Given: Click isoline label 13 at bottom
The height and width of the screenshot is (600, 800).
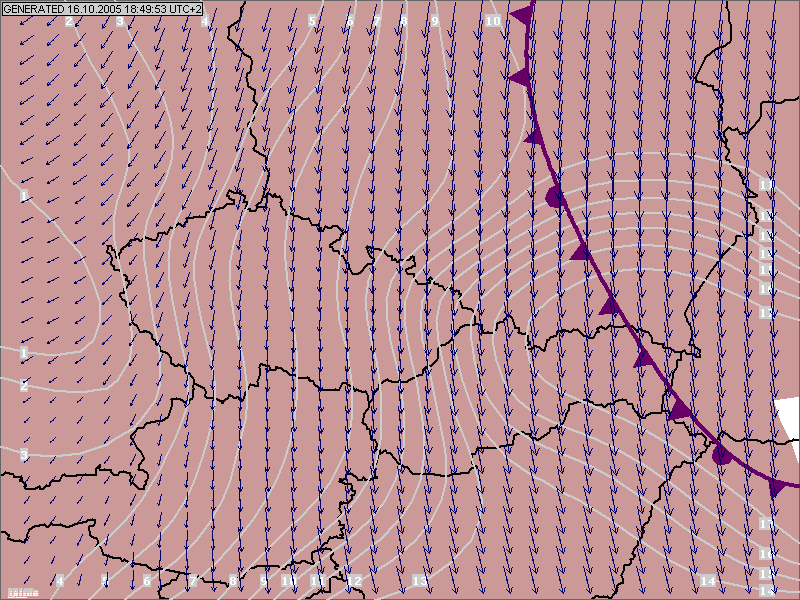Looking at the screenshot, I should 419,581.
